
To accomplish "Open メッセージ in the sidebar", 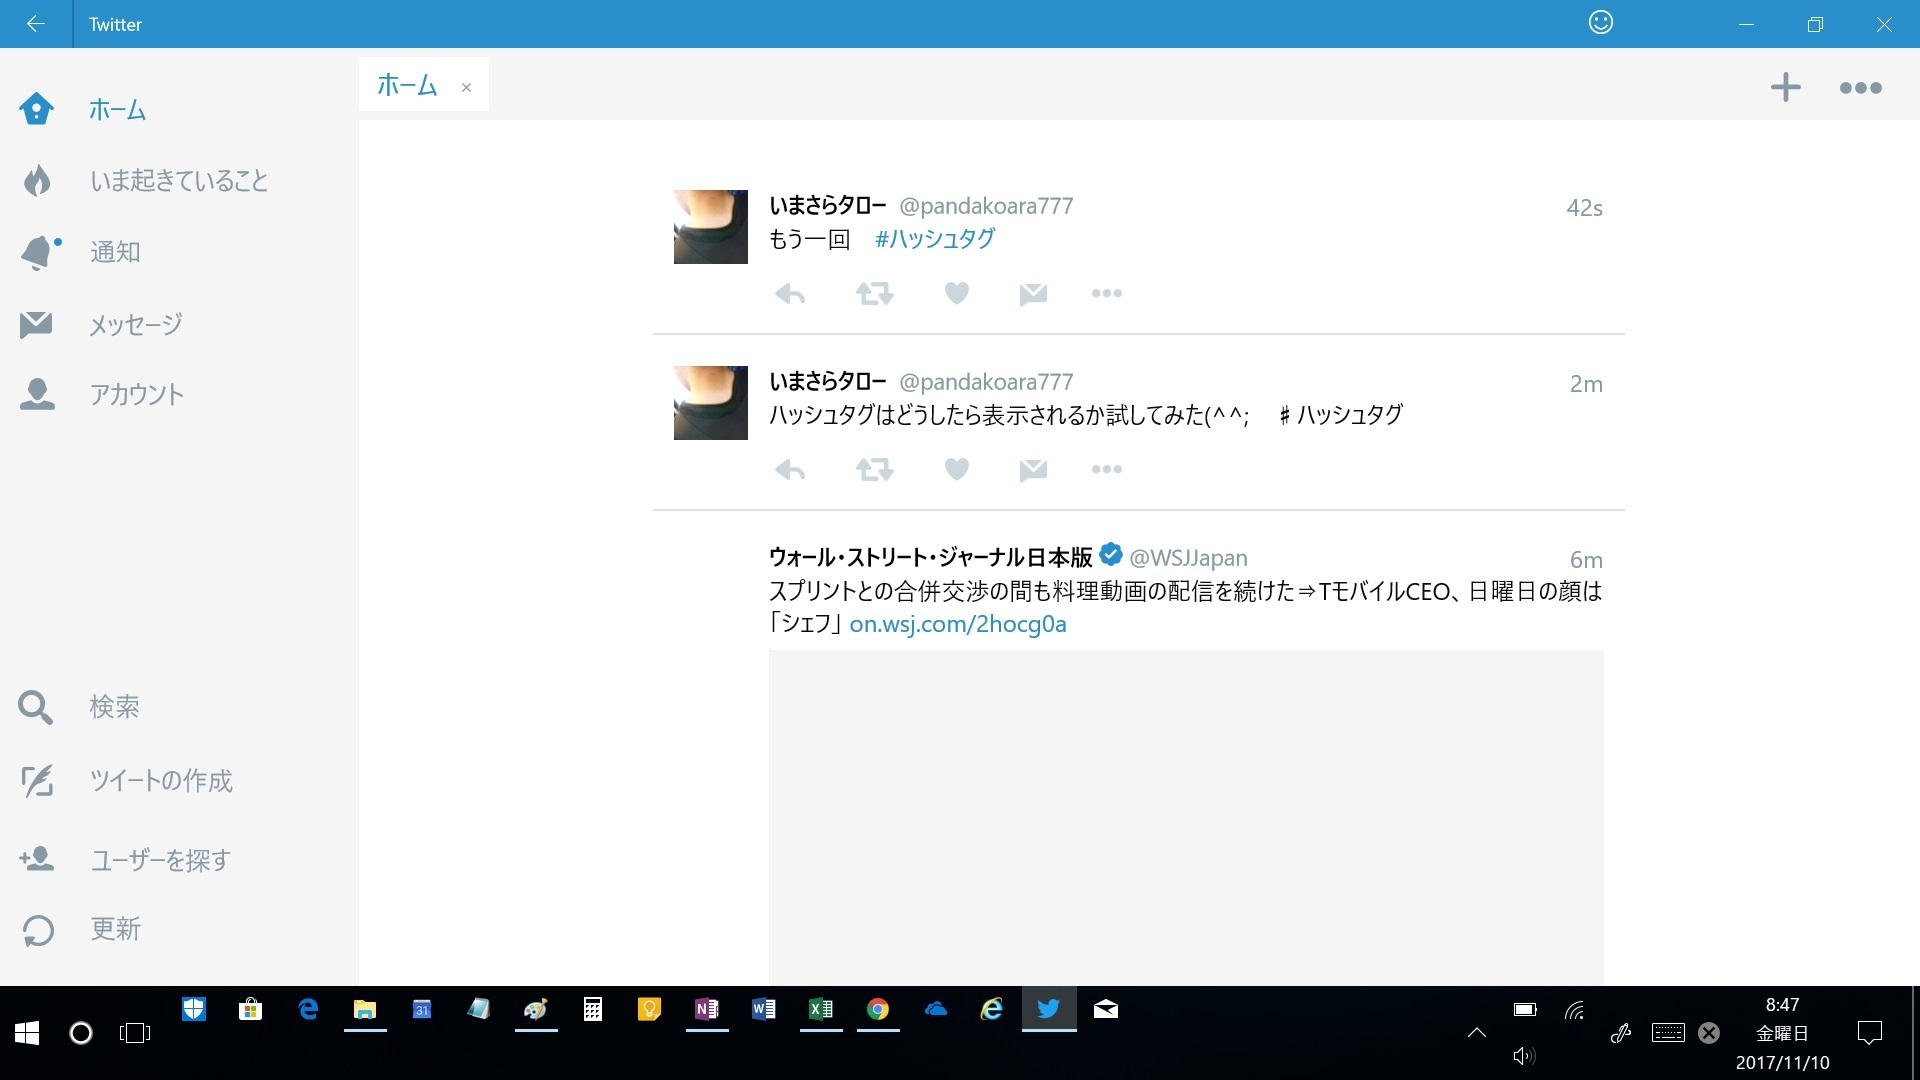I will point(135,324).
